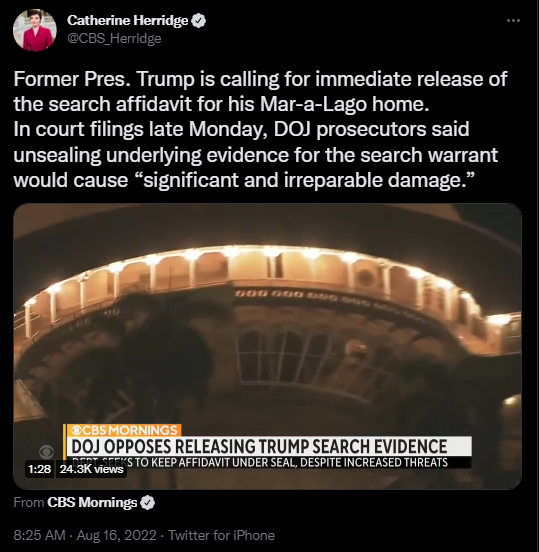
Task: Open Catherine Herridge display name link
Action: [x=127, y=20]
